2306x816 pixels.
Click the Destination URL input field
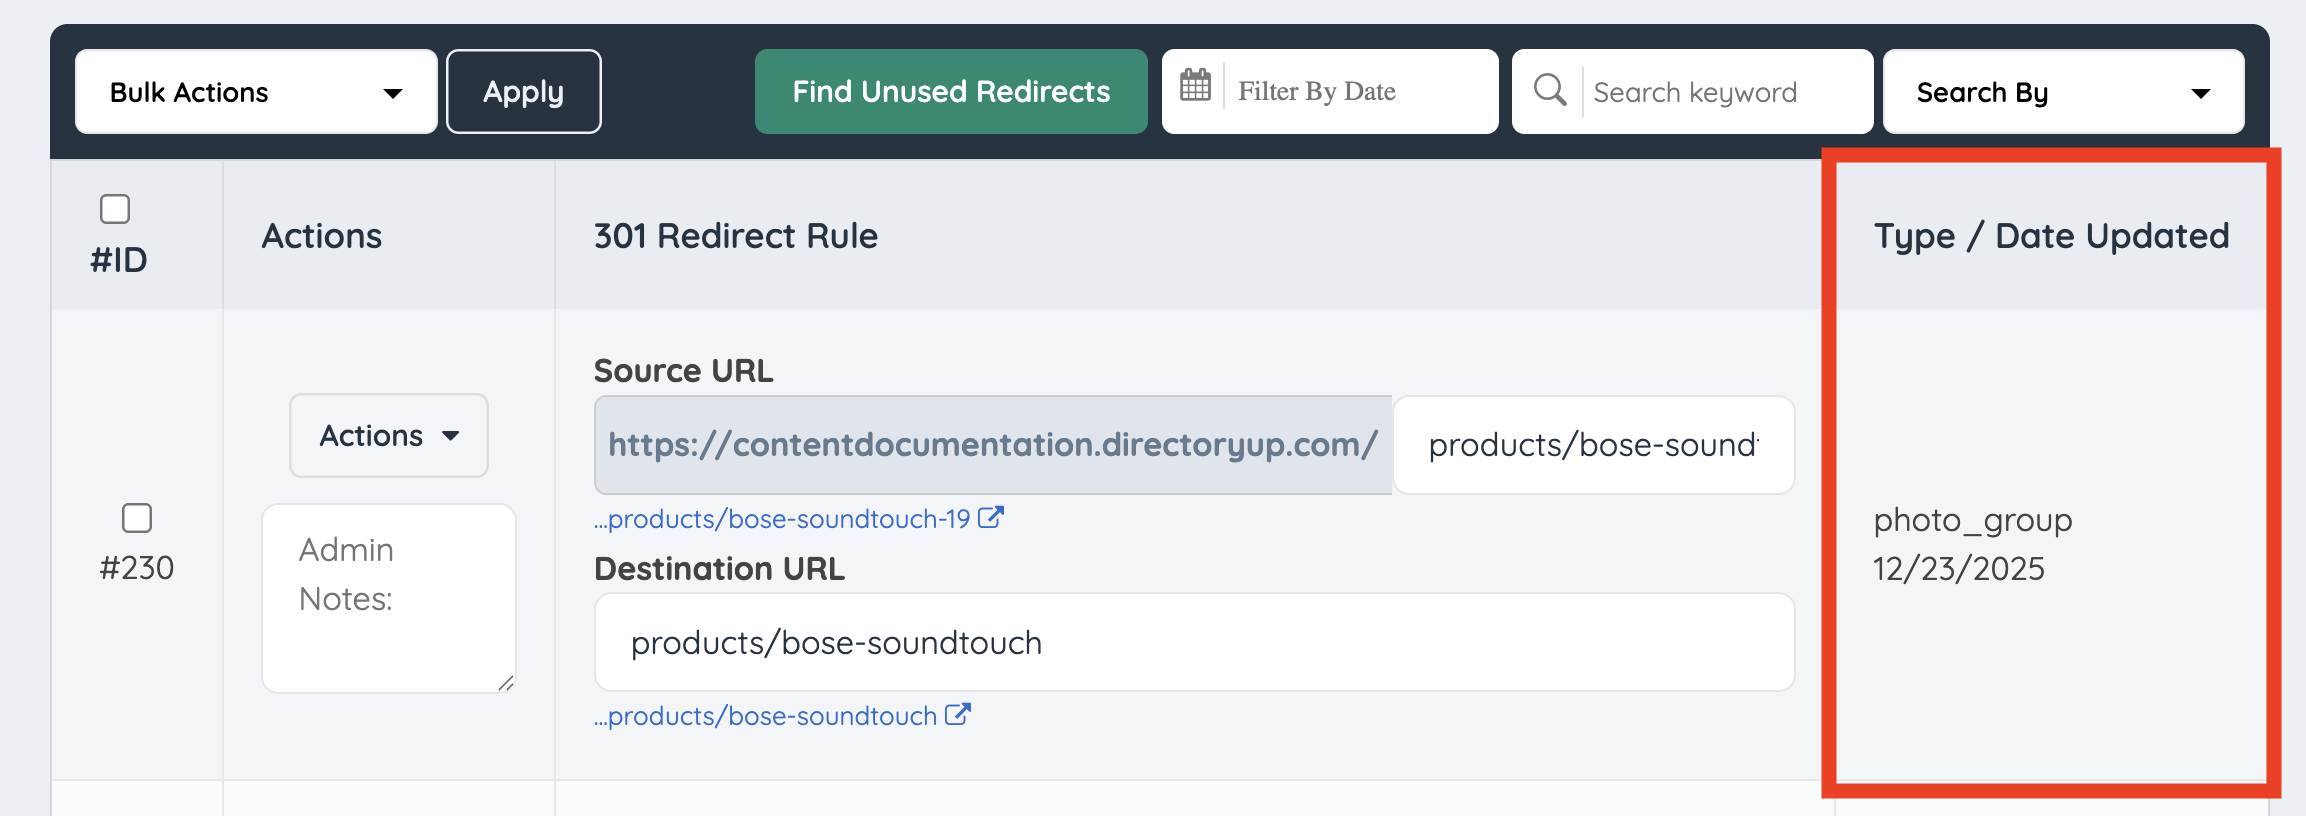[1194, 642]
